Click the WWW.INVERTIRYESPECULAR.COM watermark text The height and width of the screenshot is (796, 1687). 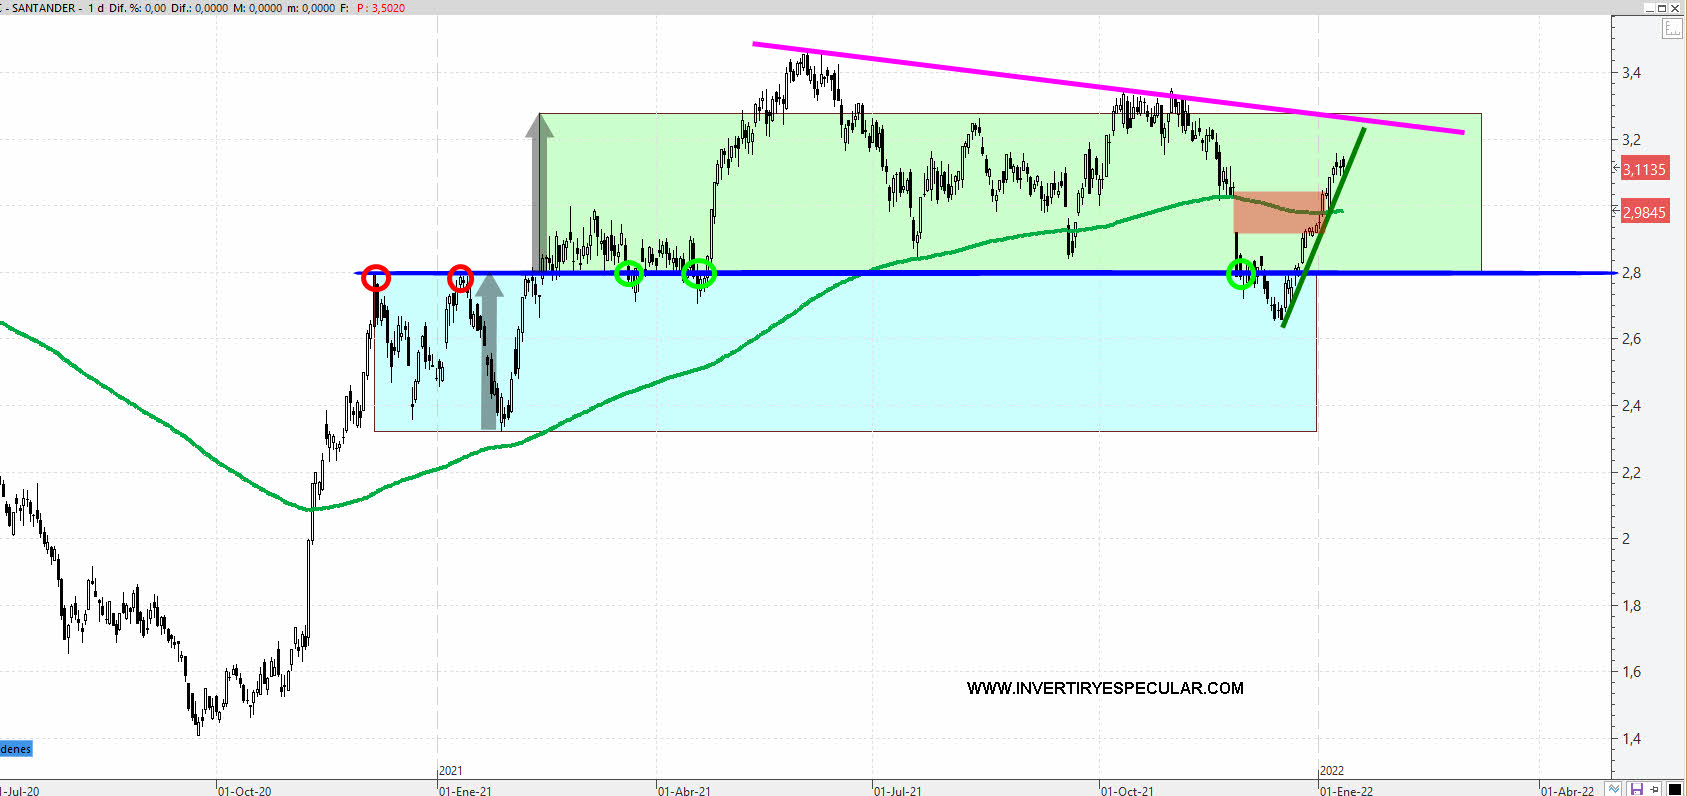tap(1105, 688)
